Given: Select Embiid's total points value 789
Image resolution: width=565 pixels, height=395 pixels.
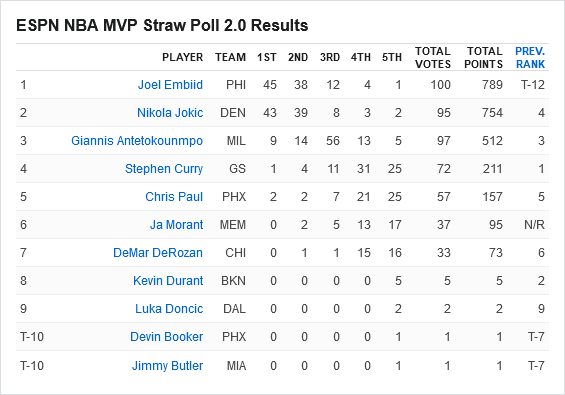Looking at the screenshot, I should click(492, 85).
